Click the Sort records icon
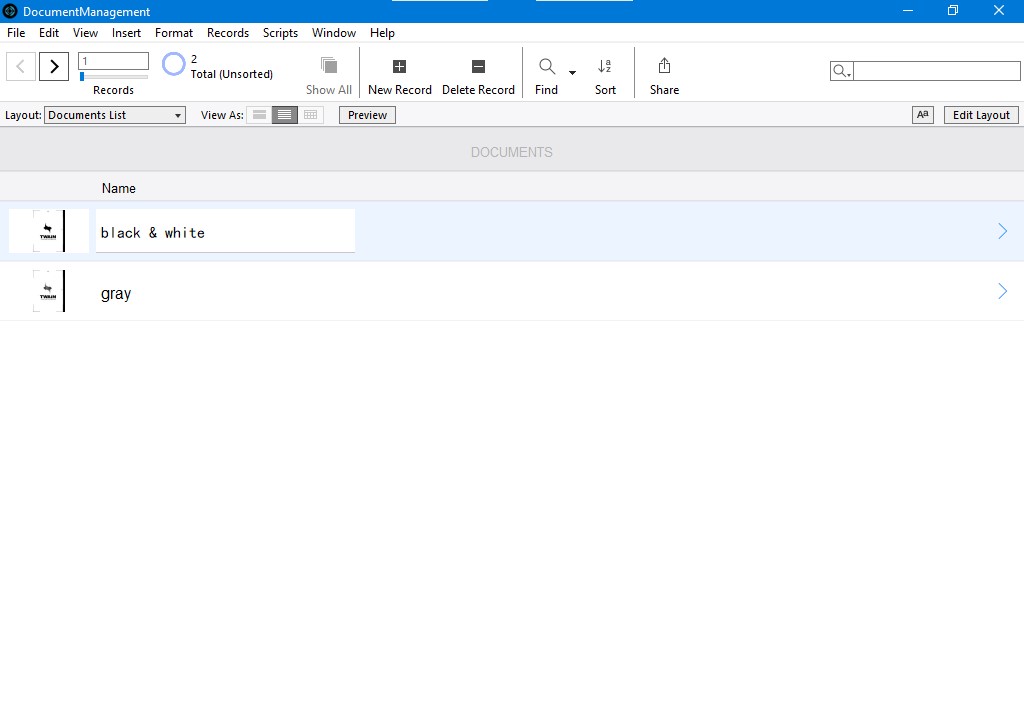Screen dimensions: 1024x728 coord(605,67)
